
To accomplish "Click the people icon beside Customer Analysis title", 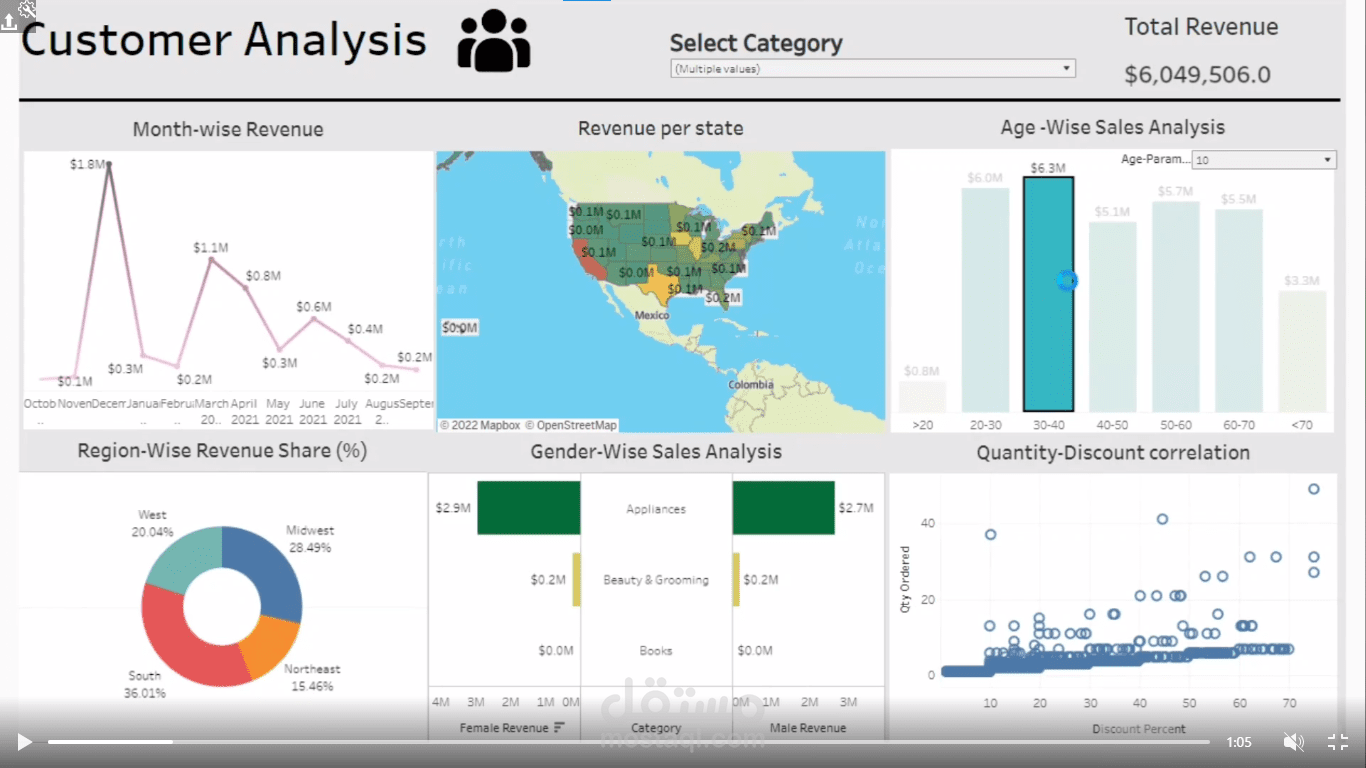I will tap(492, 40).
